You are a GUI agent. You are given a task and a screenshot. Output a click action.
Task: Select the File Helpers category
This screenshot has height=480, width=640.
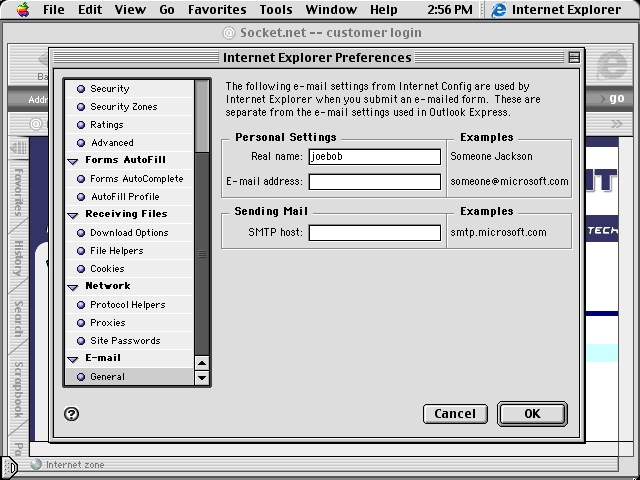click(x=129, y=251)
